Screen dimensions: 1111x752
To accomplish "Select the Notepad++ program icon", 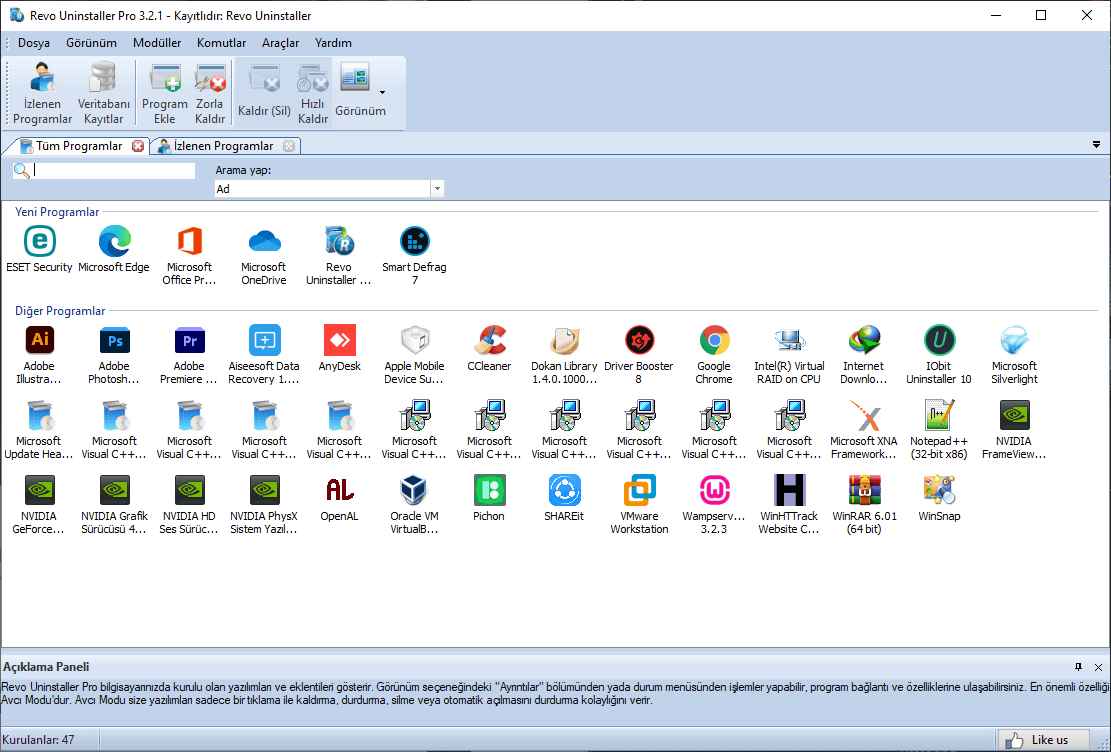I will click(939, 416).
